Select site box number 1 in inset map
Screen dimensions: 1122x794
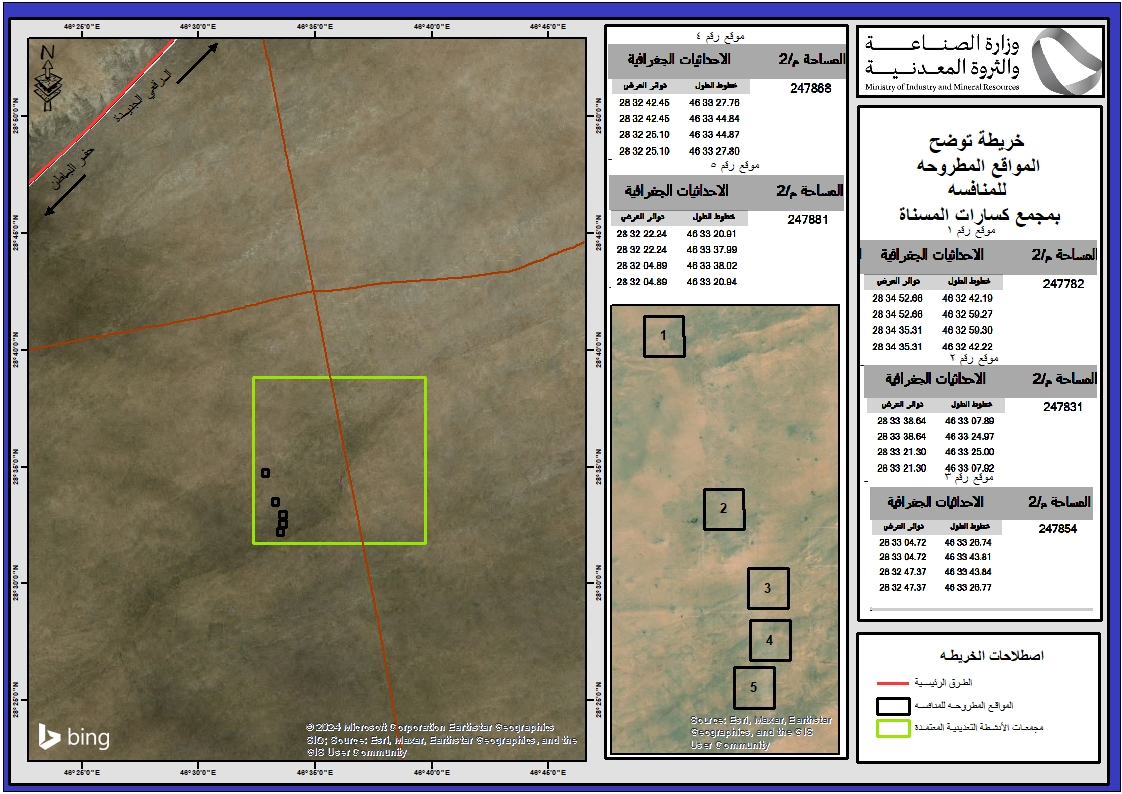[x=663, y=336]
